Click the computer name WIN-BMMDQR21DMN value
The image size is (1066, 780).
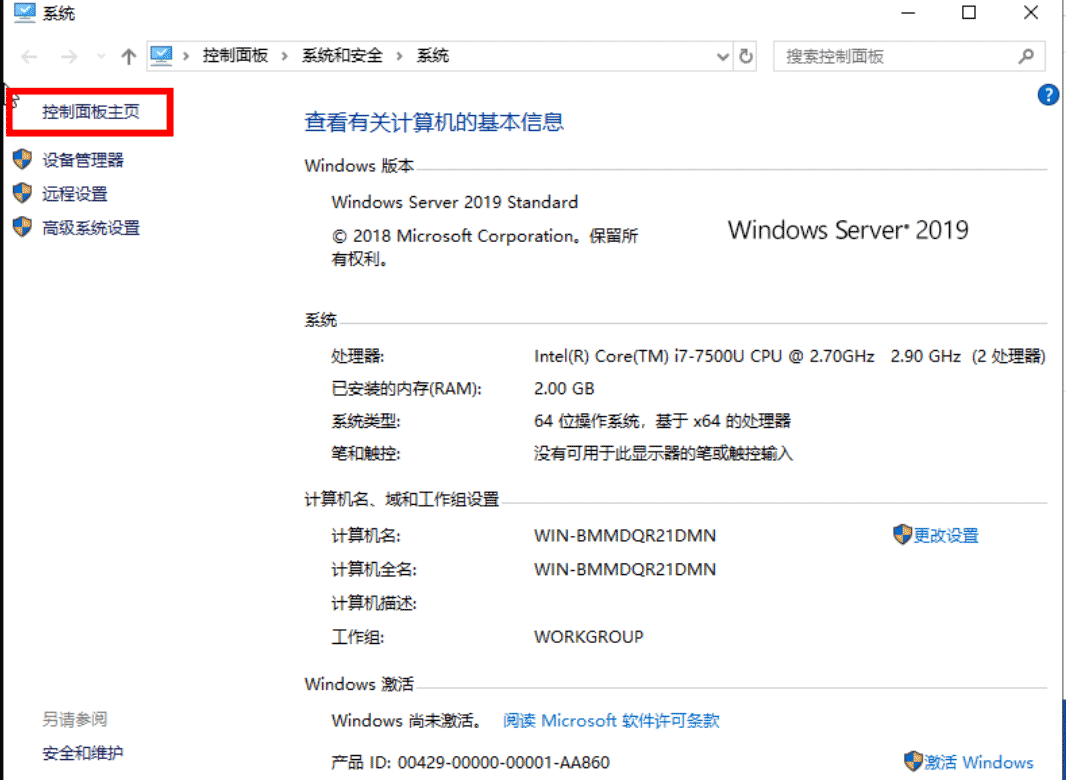625,536
